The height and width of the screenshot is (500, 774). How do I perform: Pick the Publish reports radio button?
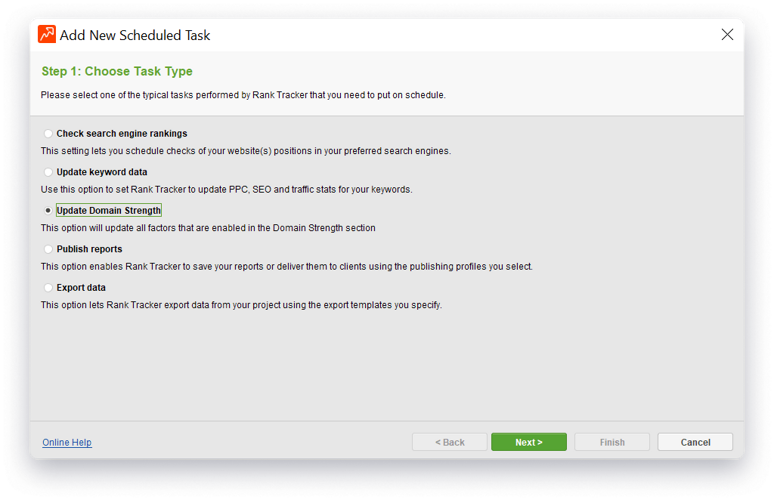48,249
